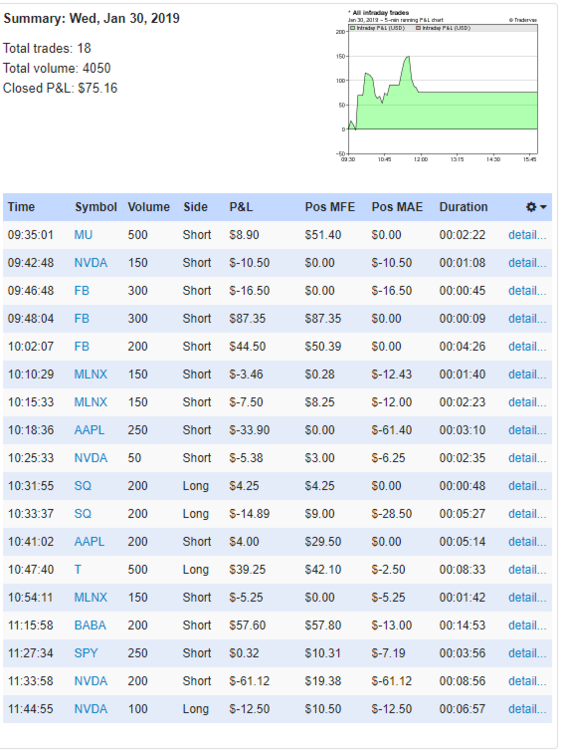This screenshot has height=750, width=563.
Task: Click green Intraday P&L legend swatch
Action: point(353,28)
